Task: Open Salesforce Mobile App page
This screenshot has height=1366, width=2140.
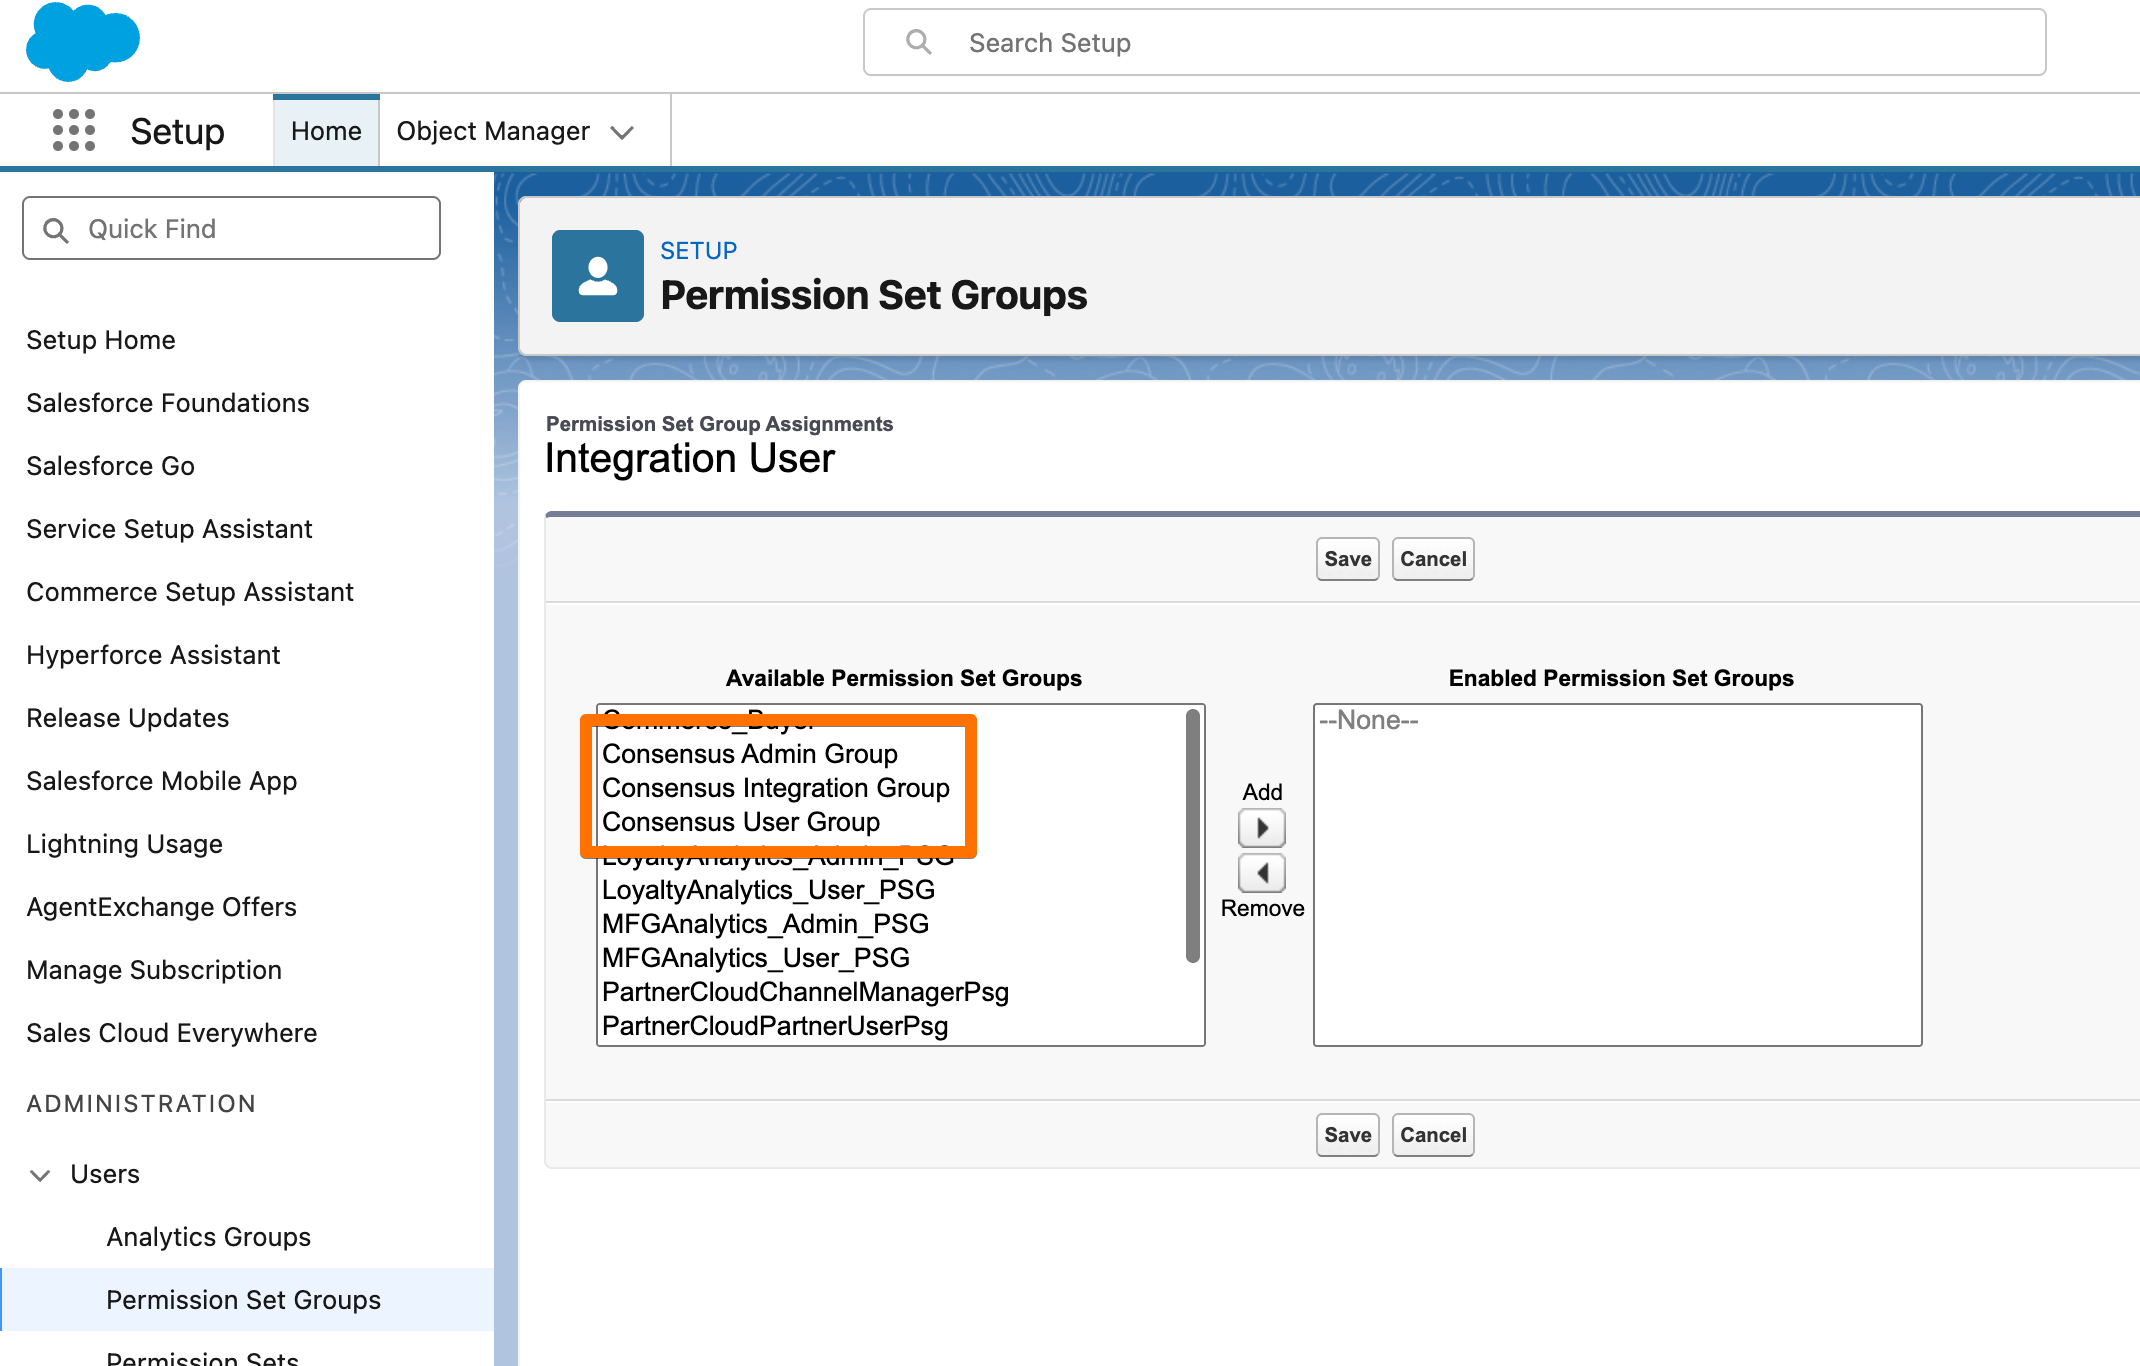Action: tap(162, 781)
